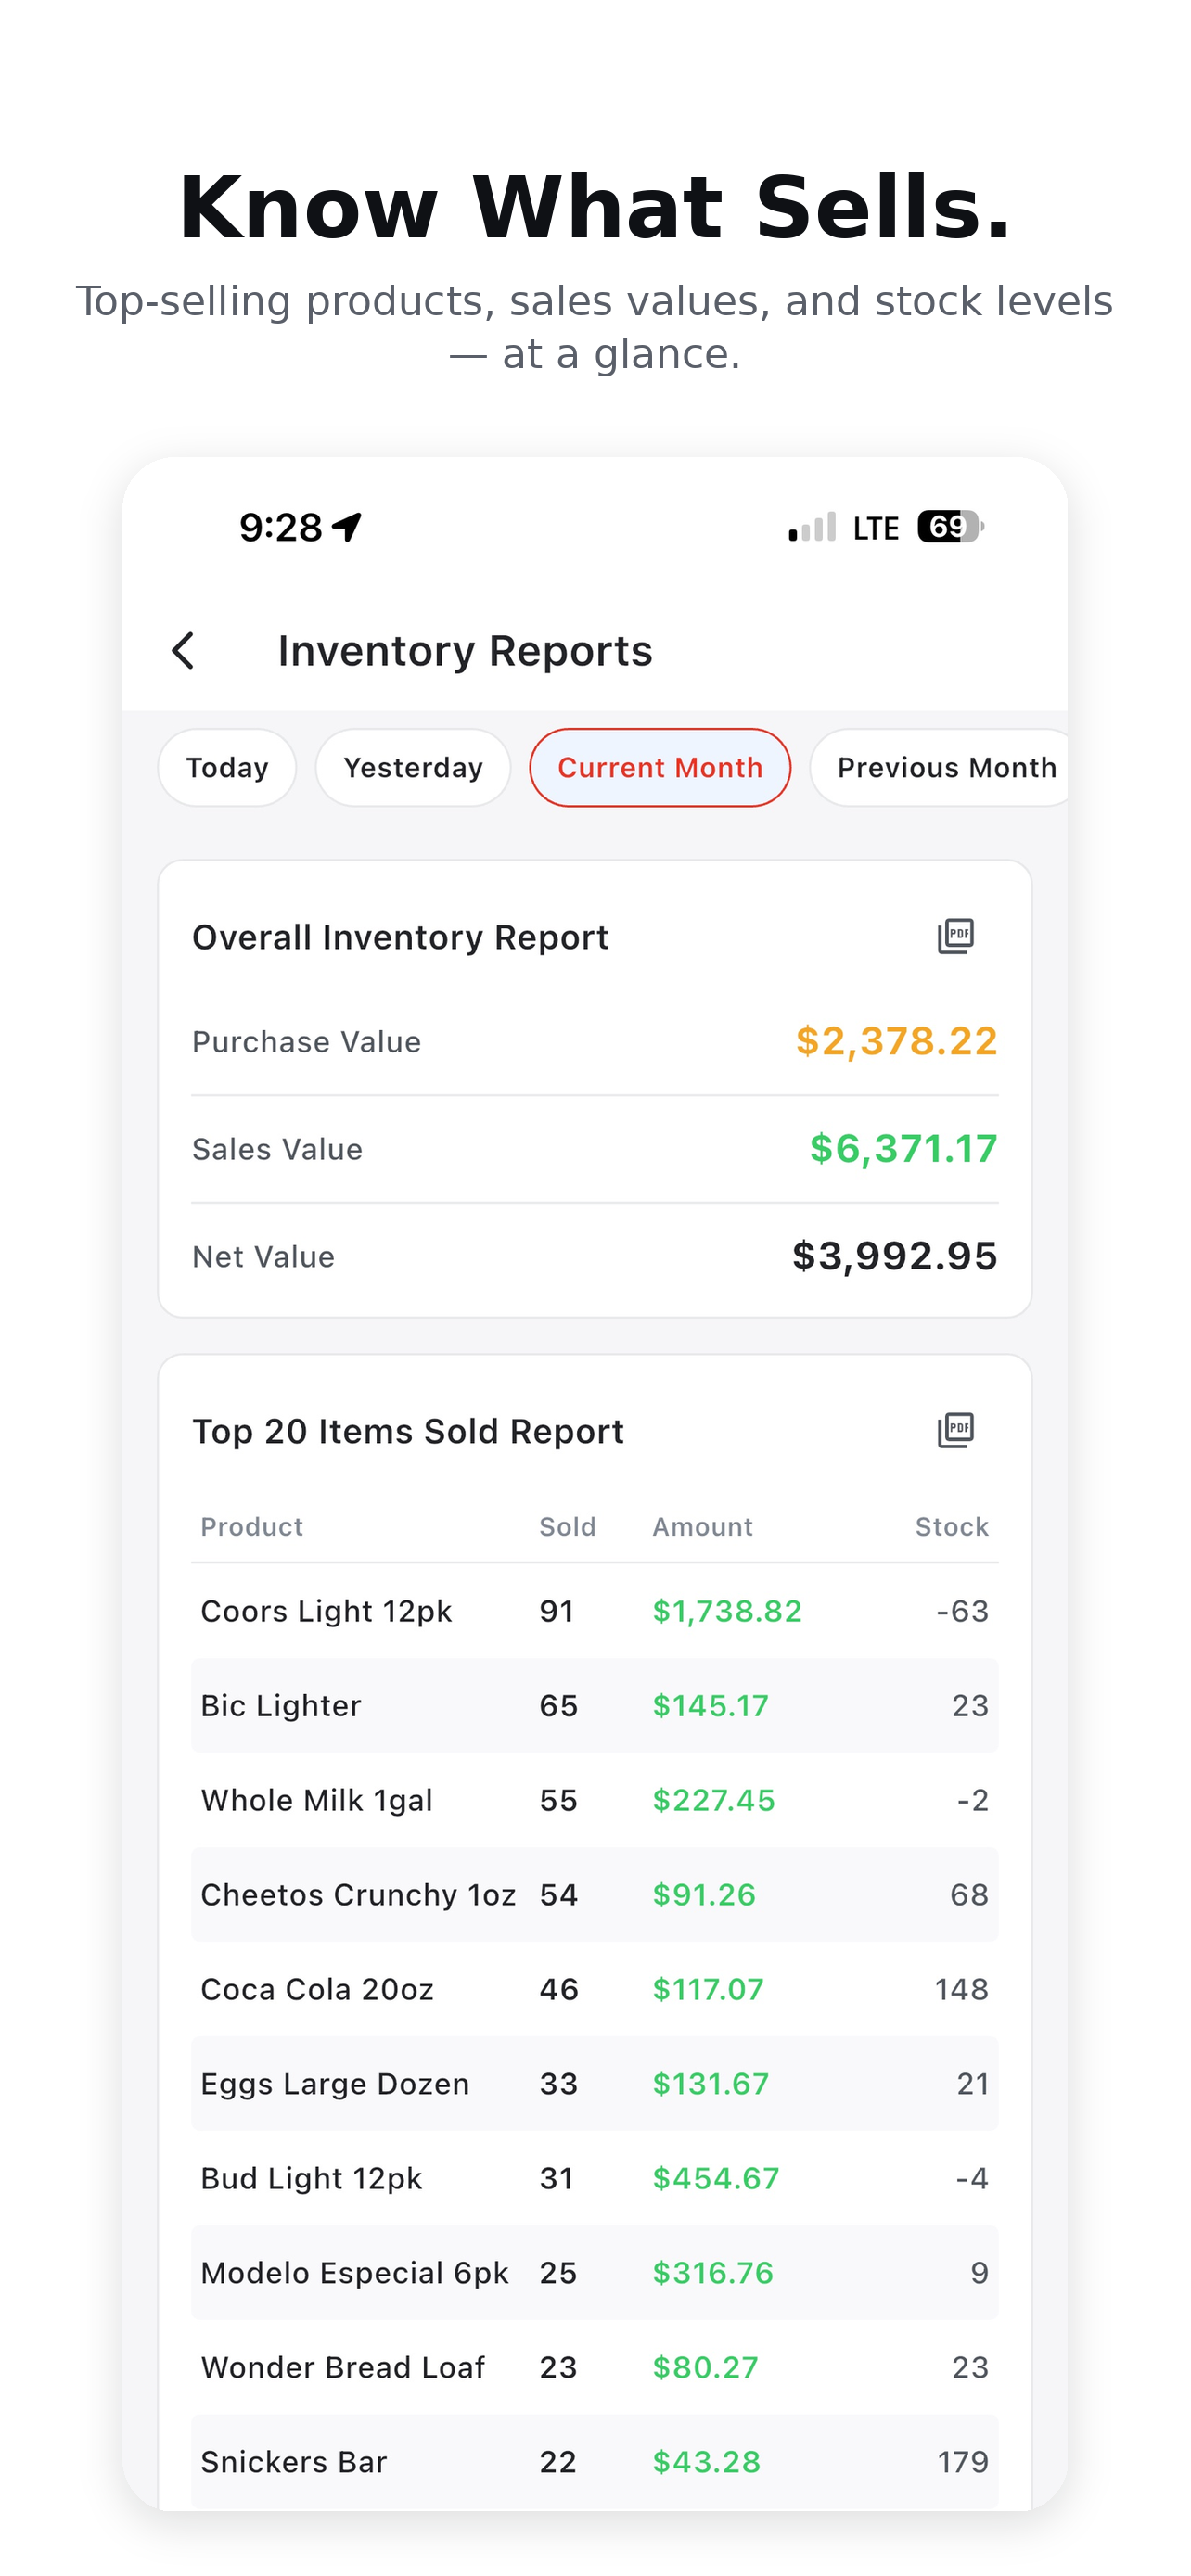Tap the 9:28 clock time
Viewport: 1191px width, 2576px height.
click(281, 527)
